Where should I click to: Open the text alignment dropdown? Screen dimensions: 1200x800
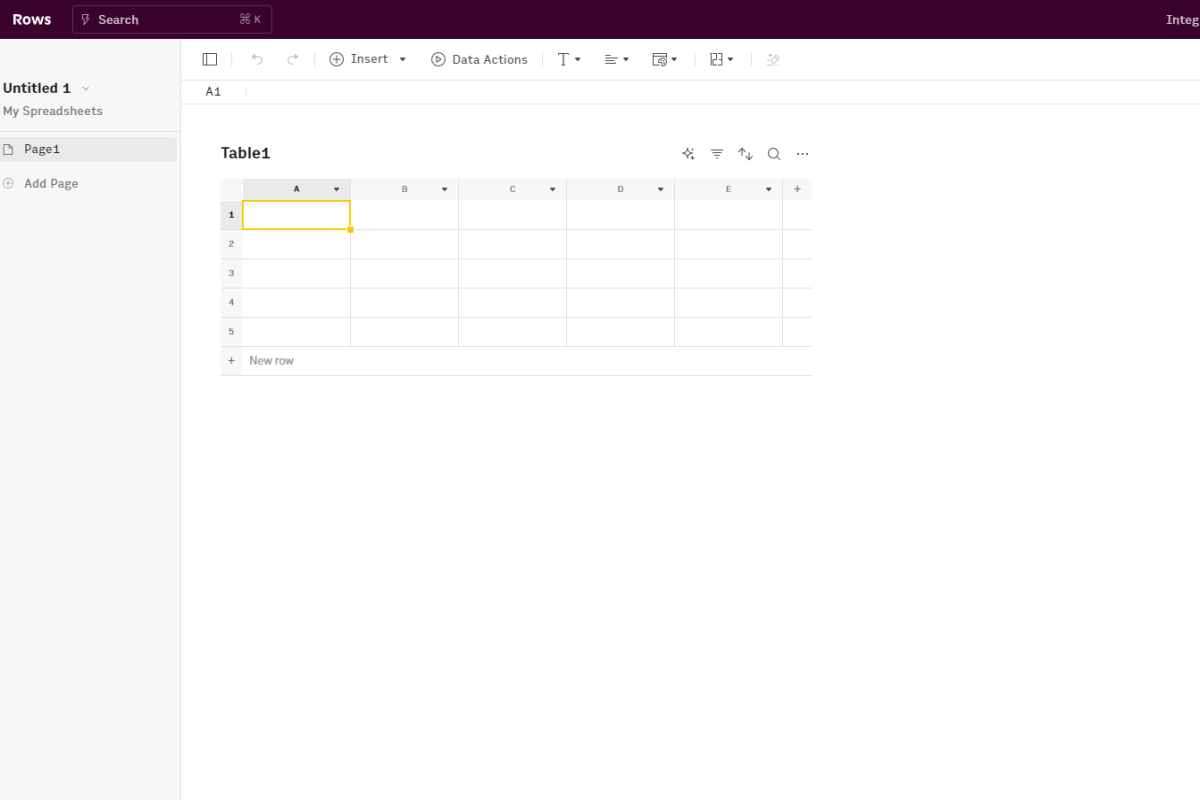point(616,60)
